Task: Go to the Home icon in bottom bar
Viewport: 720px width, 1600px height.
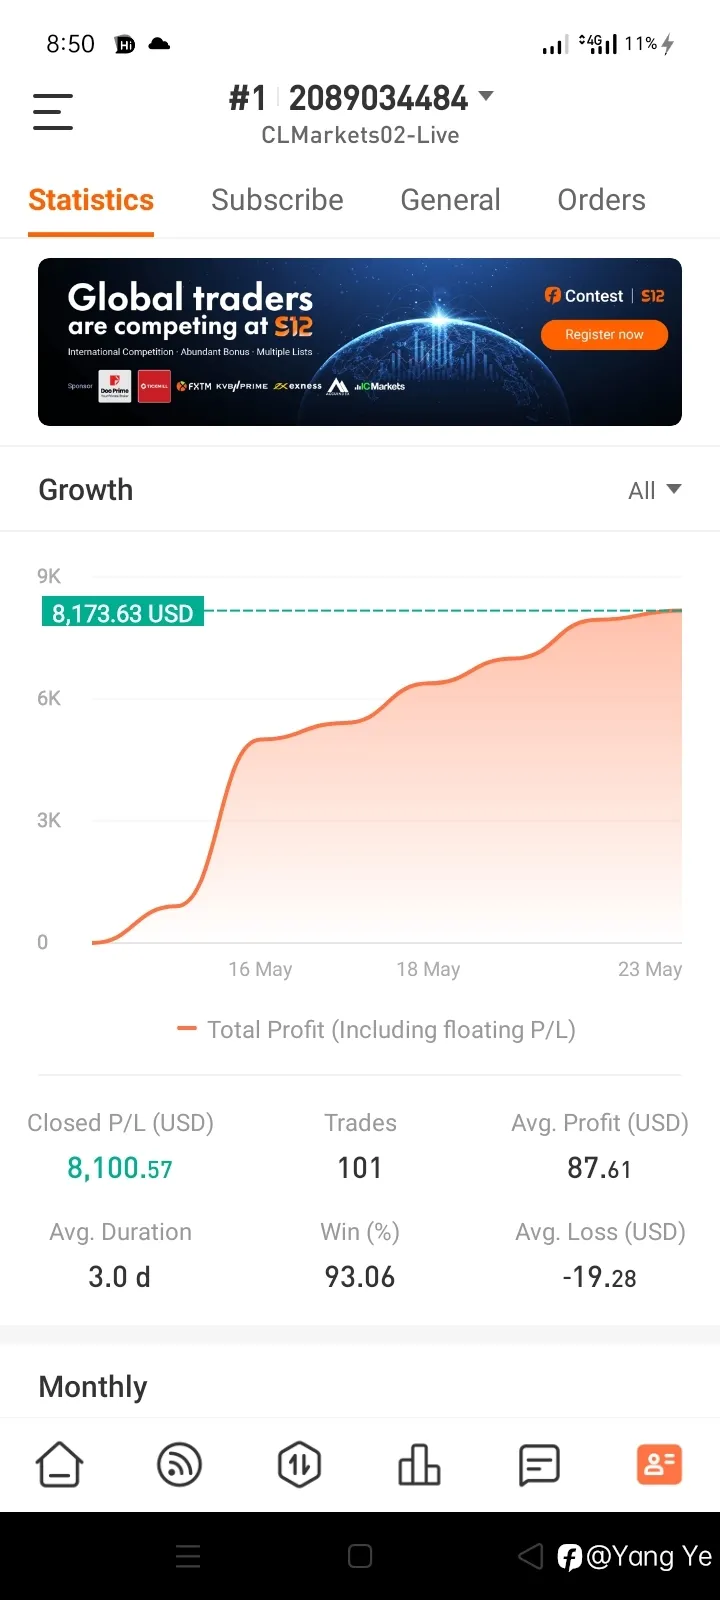Action: pyautogui.click(x=59, y=1465)
